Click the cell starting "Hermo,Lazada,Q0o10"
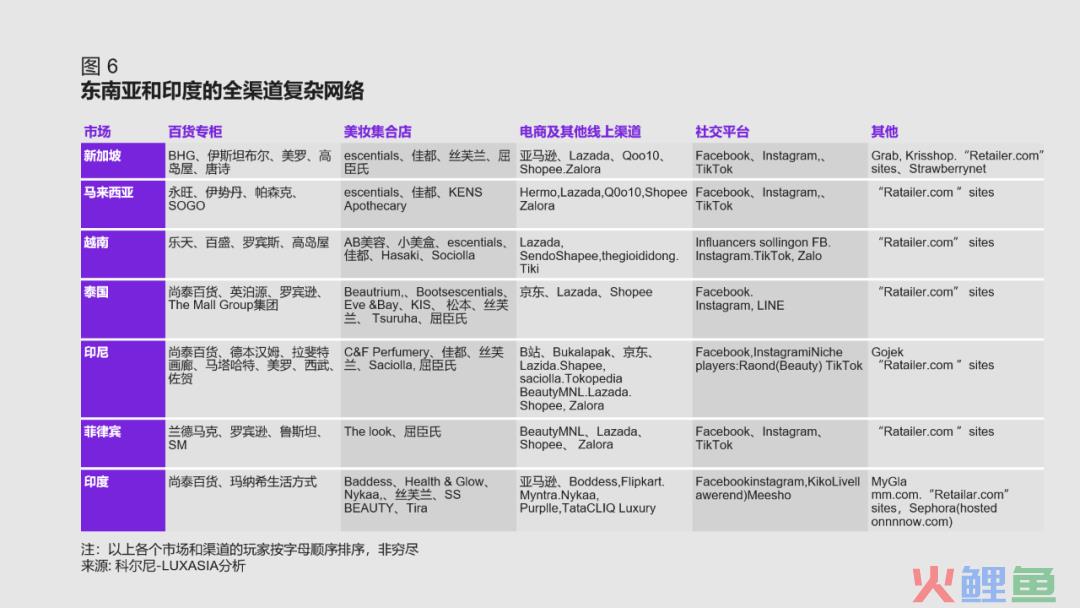1080x608 pixels. [x=604, y=204]
